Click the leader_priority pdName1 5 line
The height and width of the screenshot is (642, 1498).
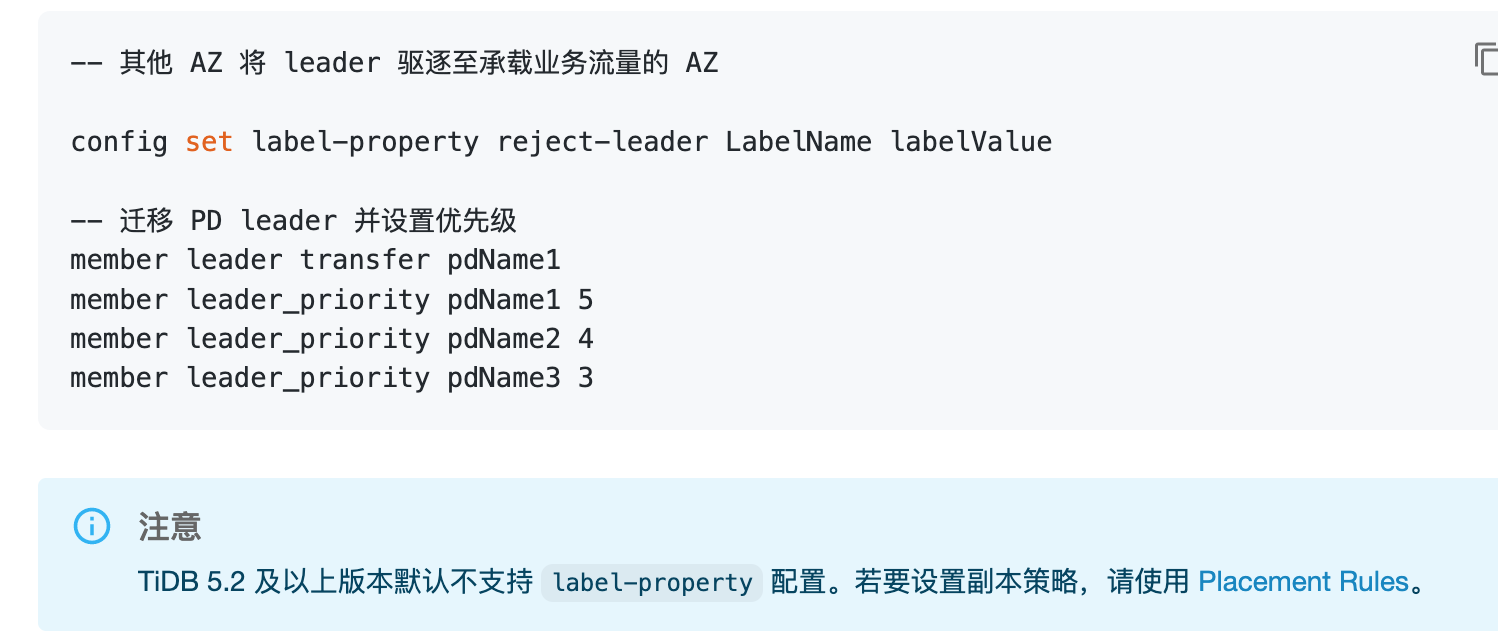click(331, 300)
